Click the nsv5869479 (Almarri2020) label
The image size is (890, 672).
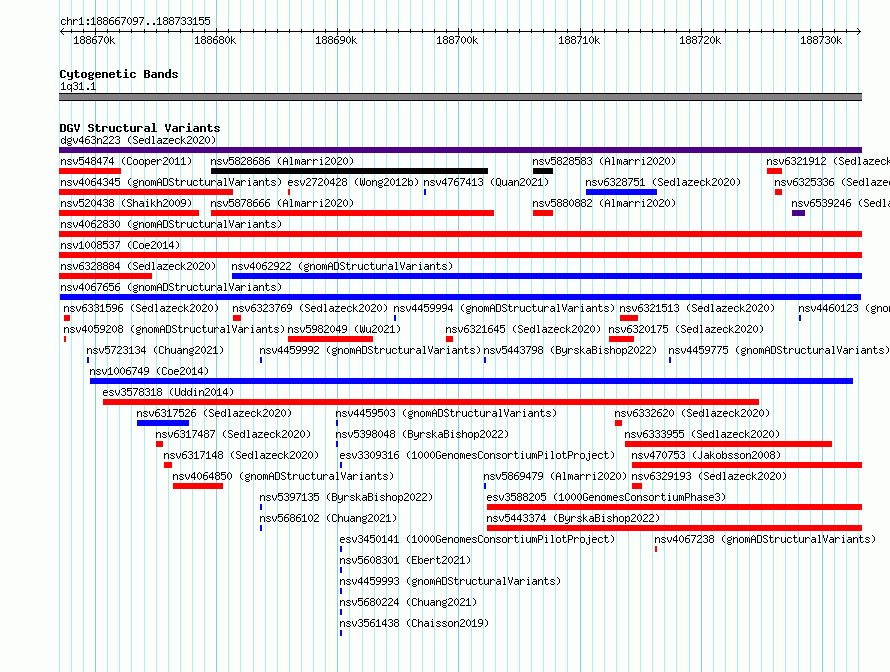pos(555,476)
